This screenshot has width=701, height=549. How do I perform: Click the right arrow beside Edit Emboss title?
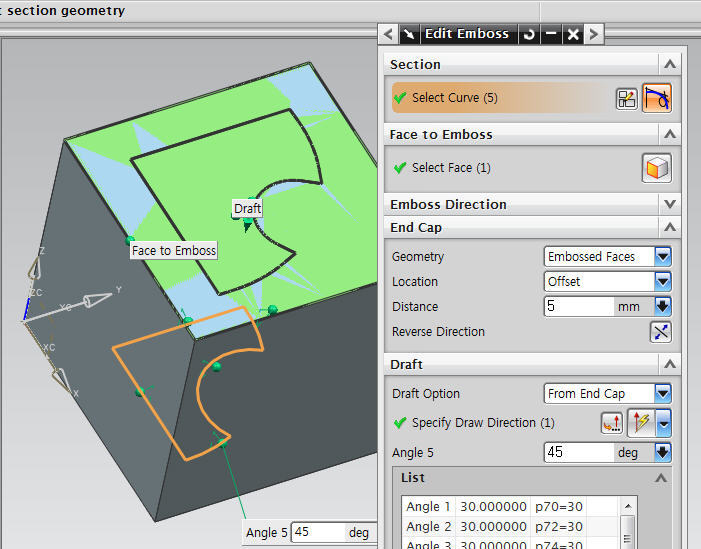pyautogui.click(x=594, y=34)
